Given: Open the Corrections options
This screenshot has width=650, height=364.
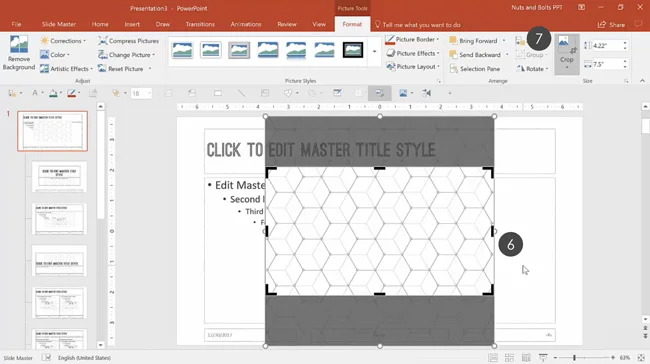Looking at the screenshot, I should (x=63, y=41).
